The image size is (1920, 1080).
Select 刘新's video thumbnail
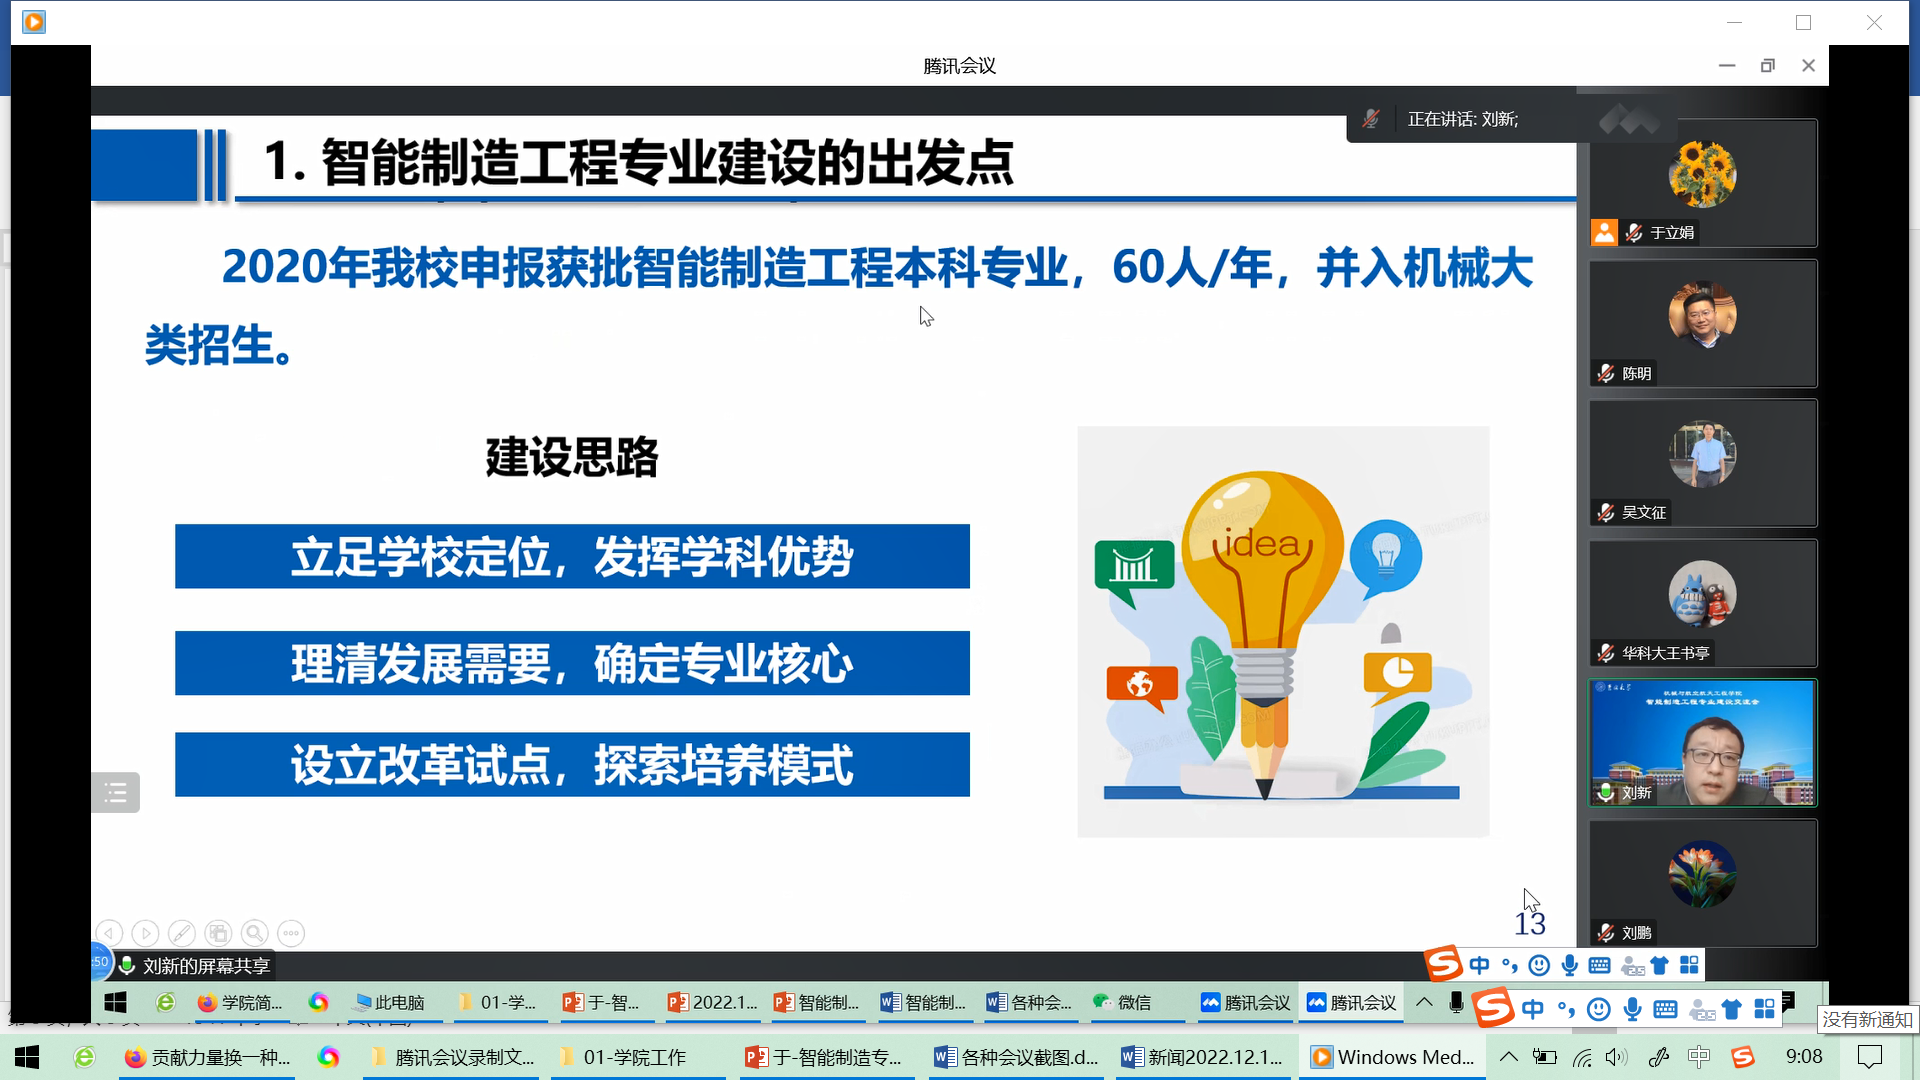[x=1702, y=743]
